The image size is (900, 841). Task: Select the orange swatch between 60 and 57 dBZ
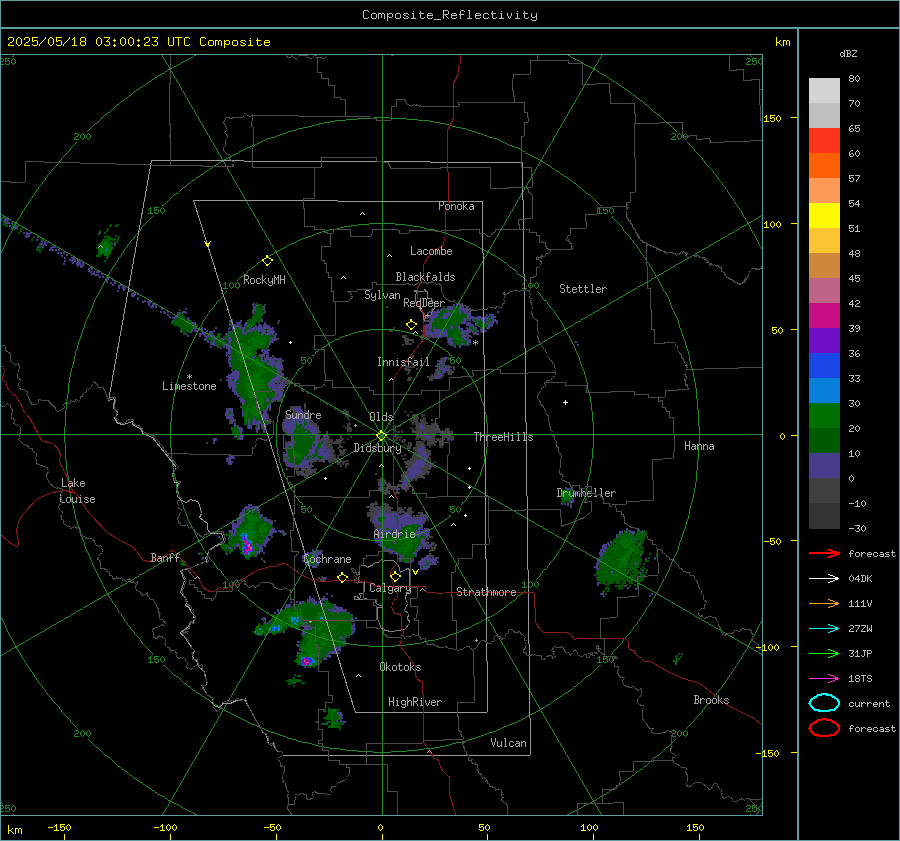(x=824, y=166)
